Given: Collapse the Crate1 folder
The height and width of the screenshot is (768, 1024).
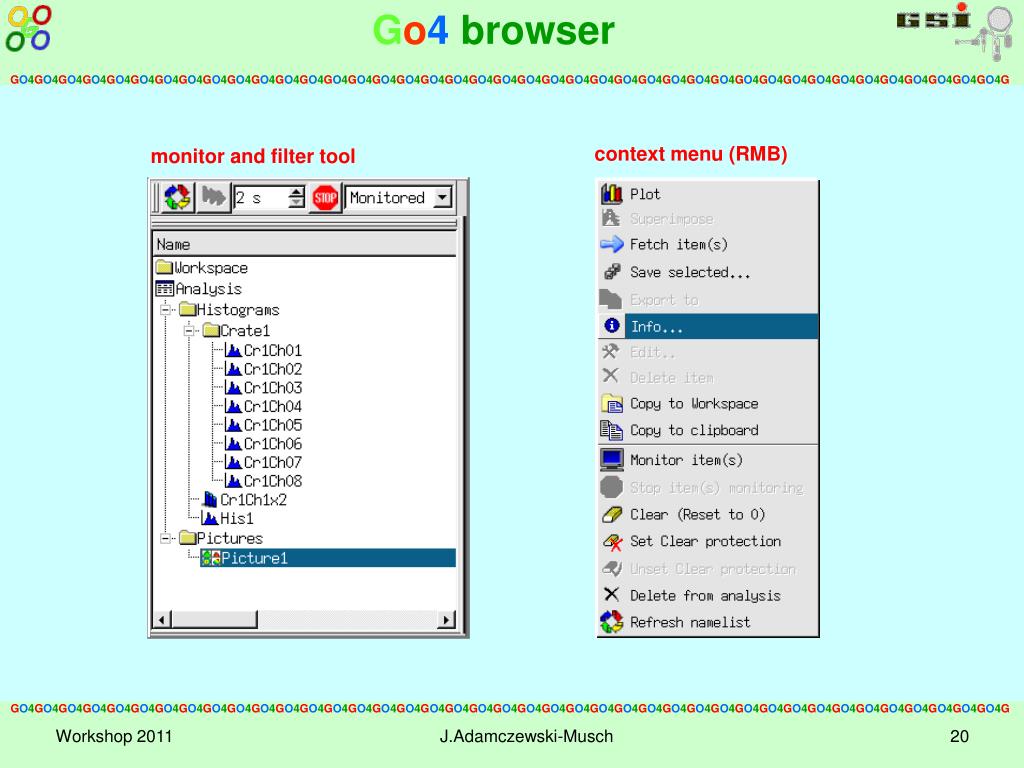Looking at the screenshot, I should (x=189, y=330).
